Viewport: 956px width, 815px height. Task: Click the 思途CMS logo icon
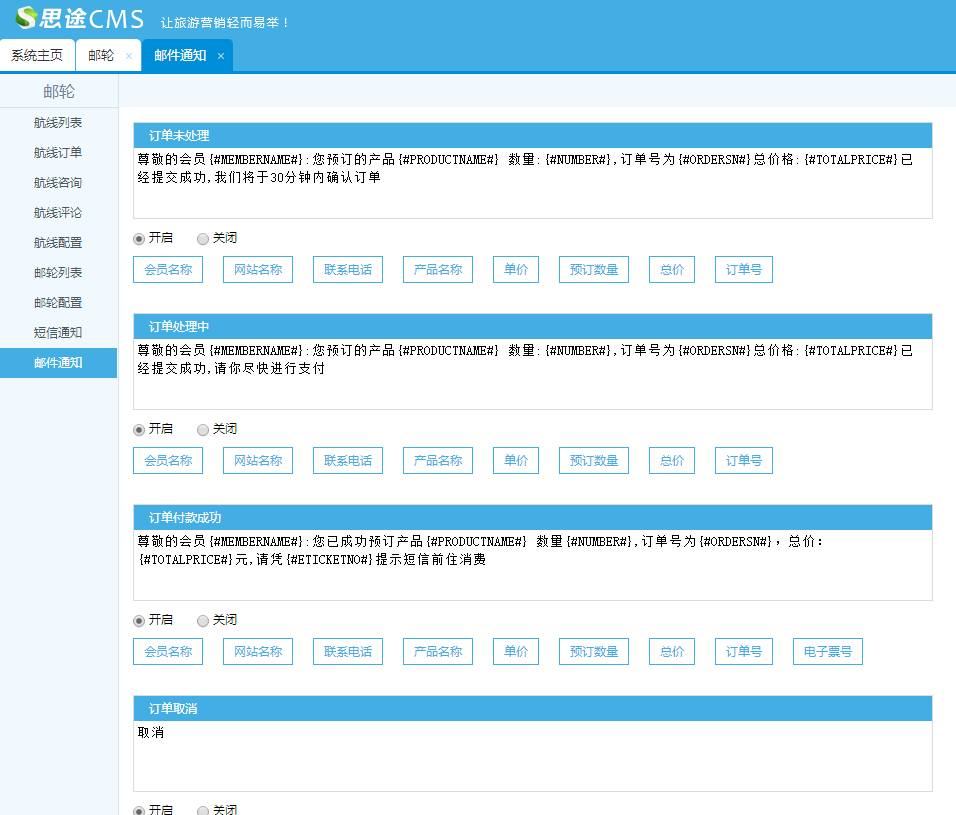tap(27, 19)
